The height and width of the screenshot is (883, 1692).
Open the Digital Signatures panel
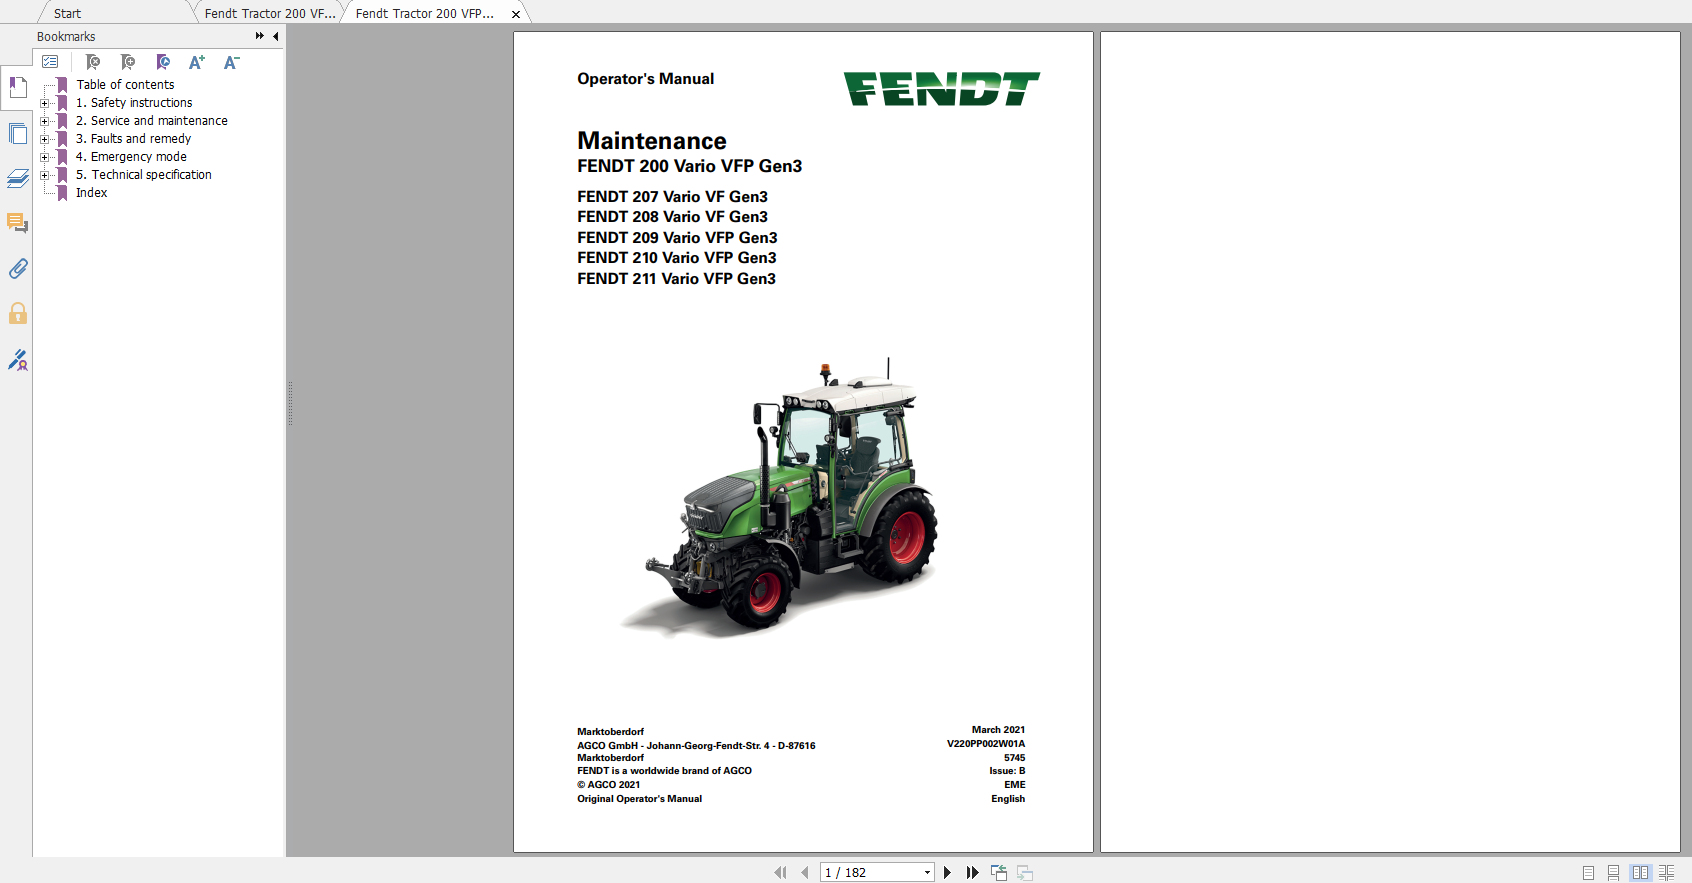[18, 359]
